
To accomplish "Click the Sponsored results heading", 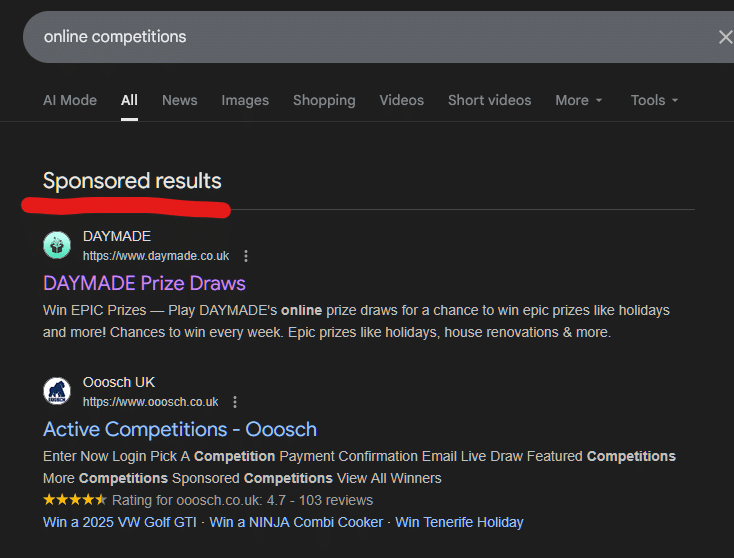I will [x=132, y=181].
